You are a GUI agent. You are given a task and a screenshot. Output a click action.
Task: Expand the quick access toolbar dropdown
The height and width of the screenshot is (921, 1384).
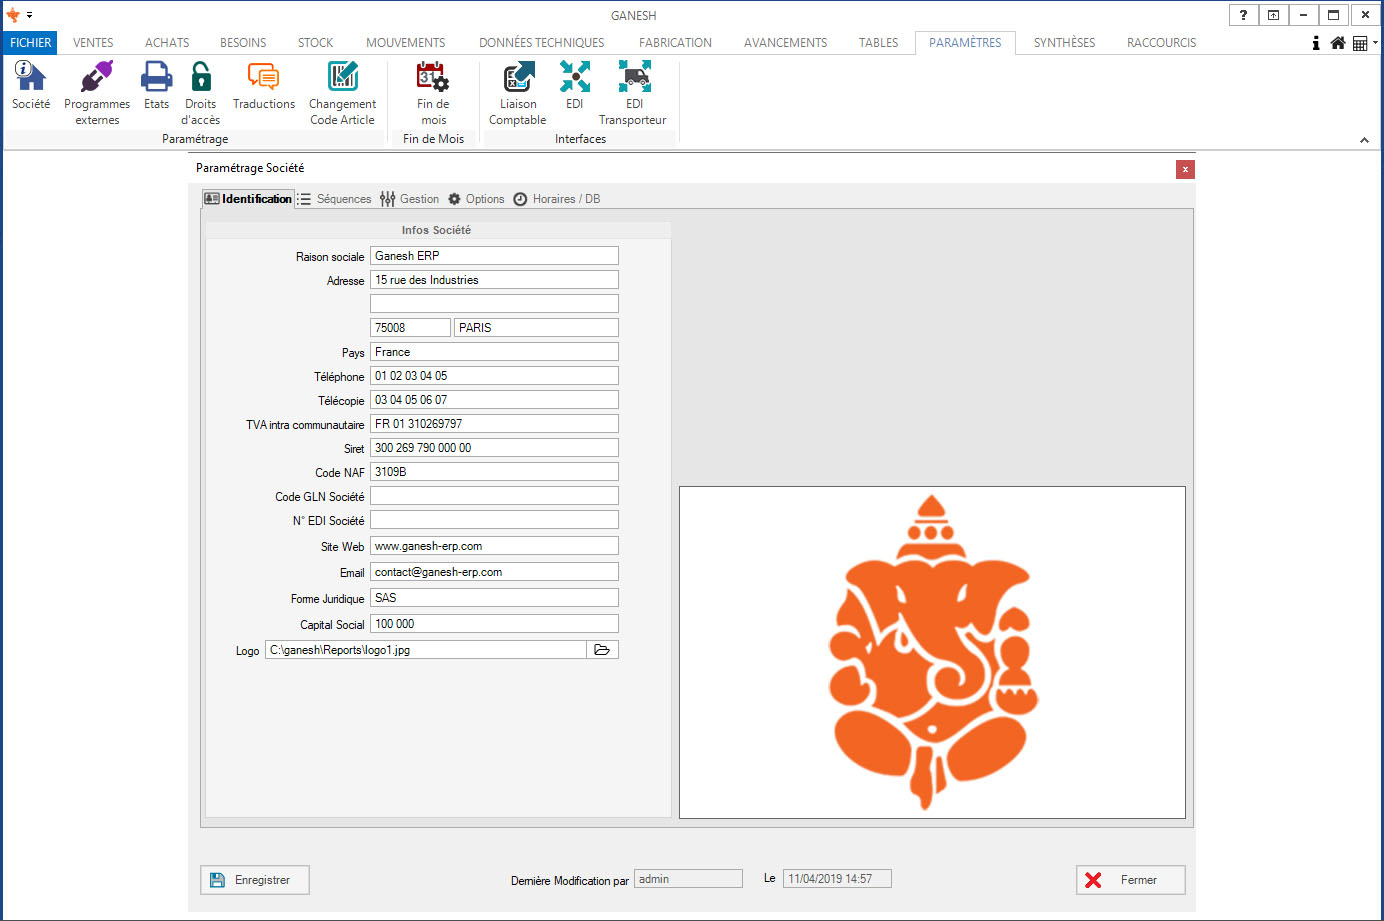30,15
